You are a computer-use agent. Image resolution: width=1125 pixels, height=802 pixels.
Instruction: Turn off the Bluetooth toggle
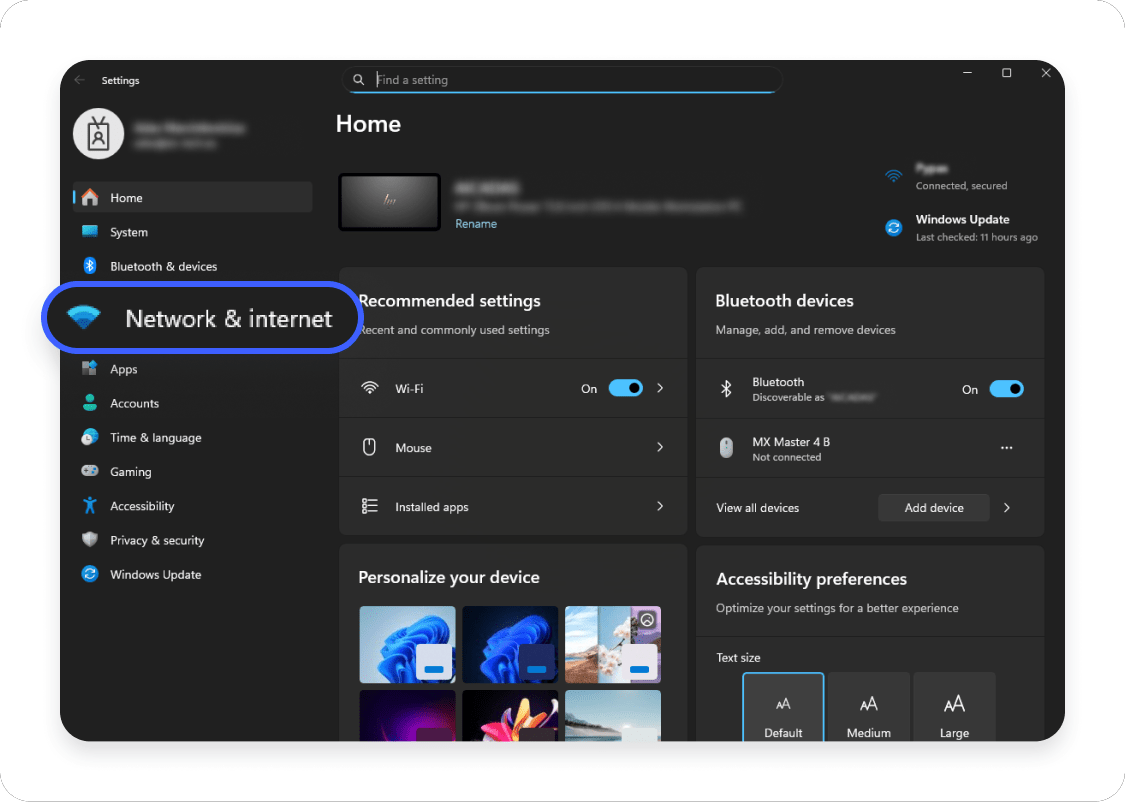click(1007, 389)
